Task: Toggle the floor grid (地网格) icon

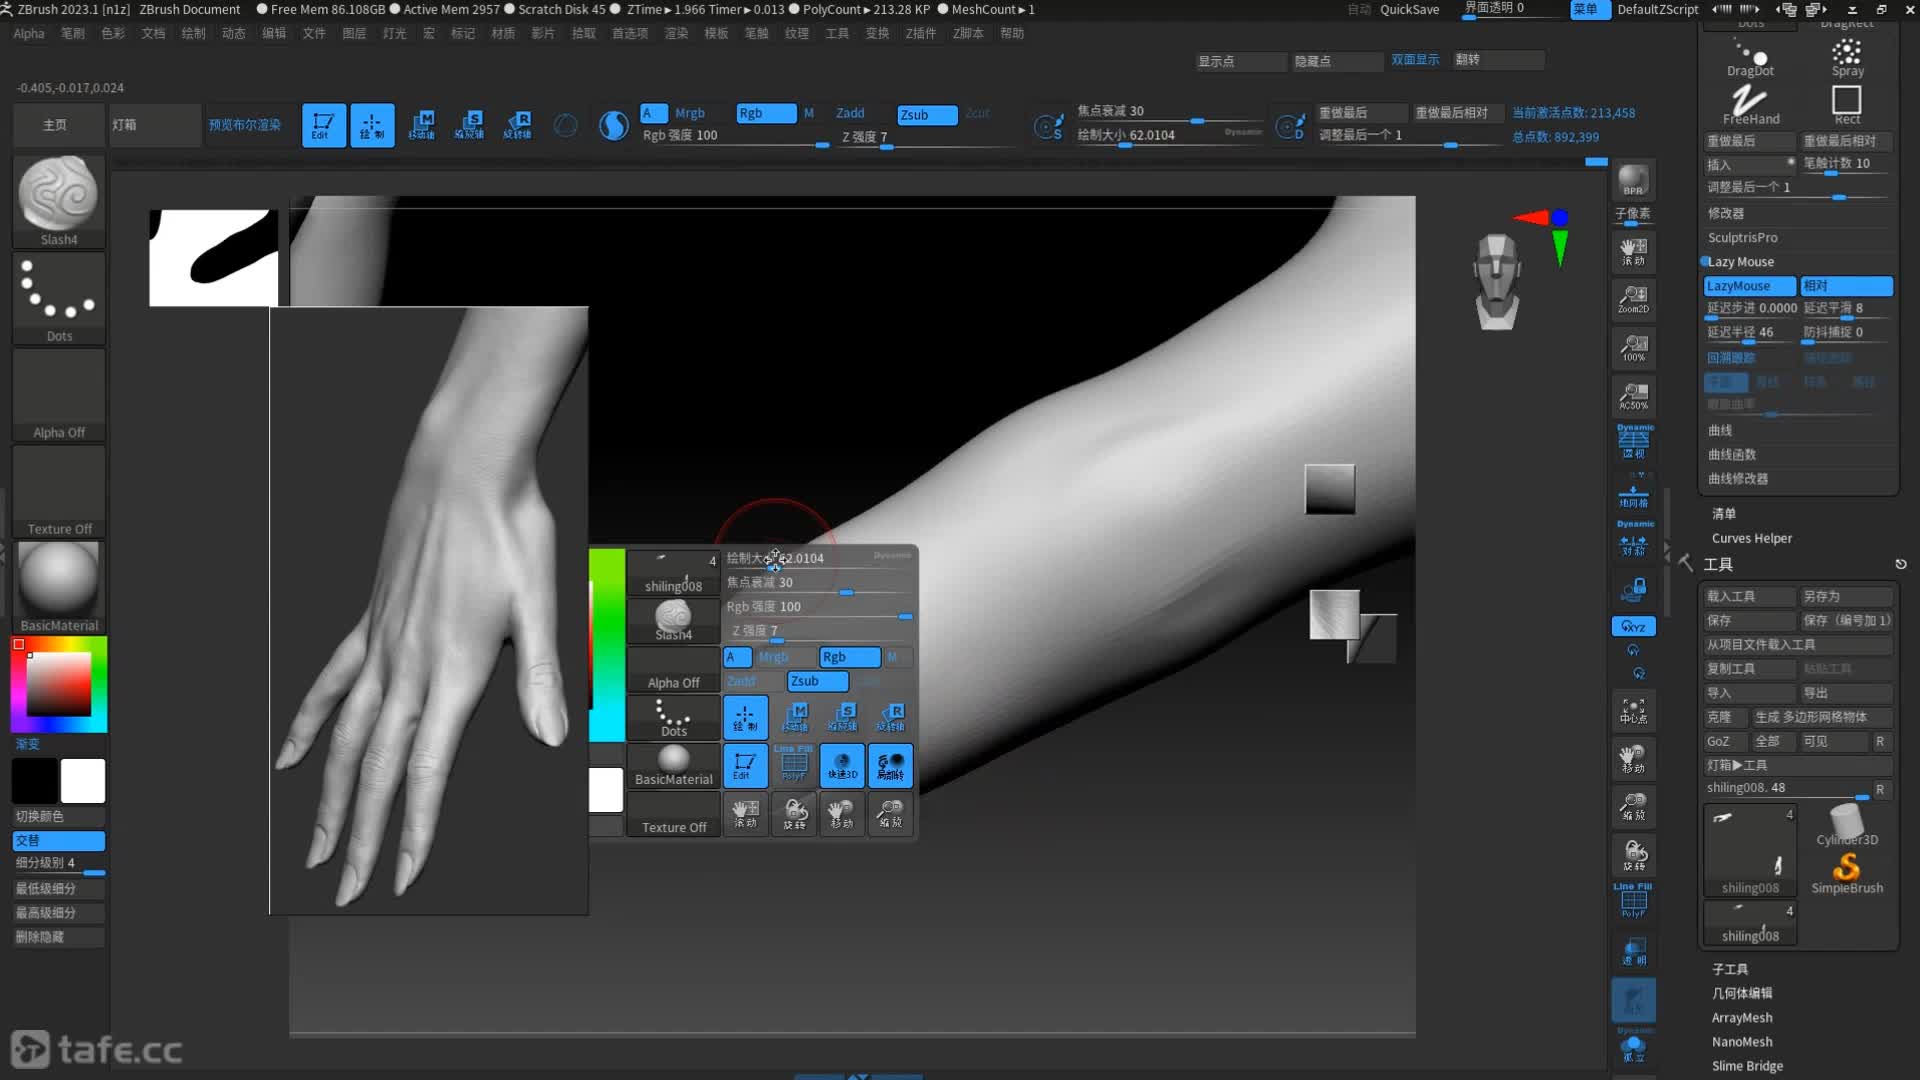Action: click(x=1633, y=496)
